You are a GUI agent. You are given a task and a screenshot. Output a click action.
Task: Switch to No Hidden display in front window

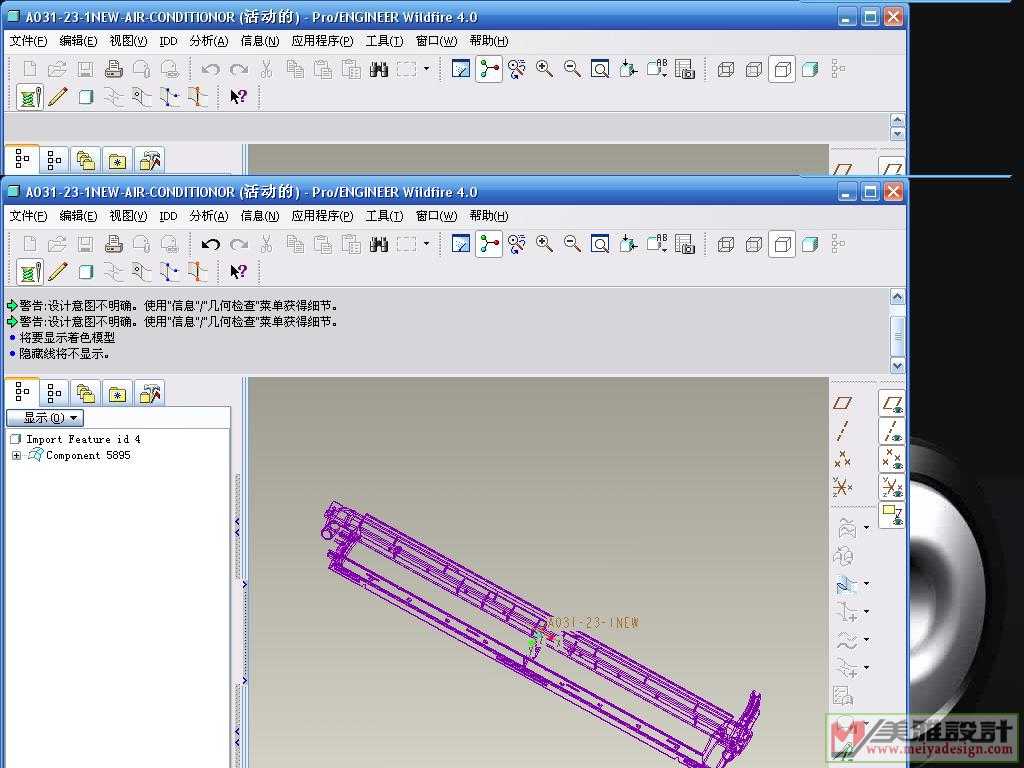pos(782,244)
